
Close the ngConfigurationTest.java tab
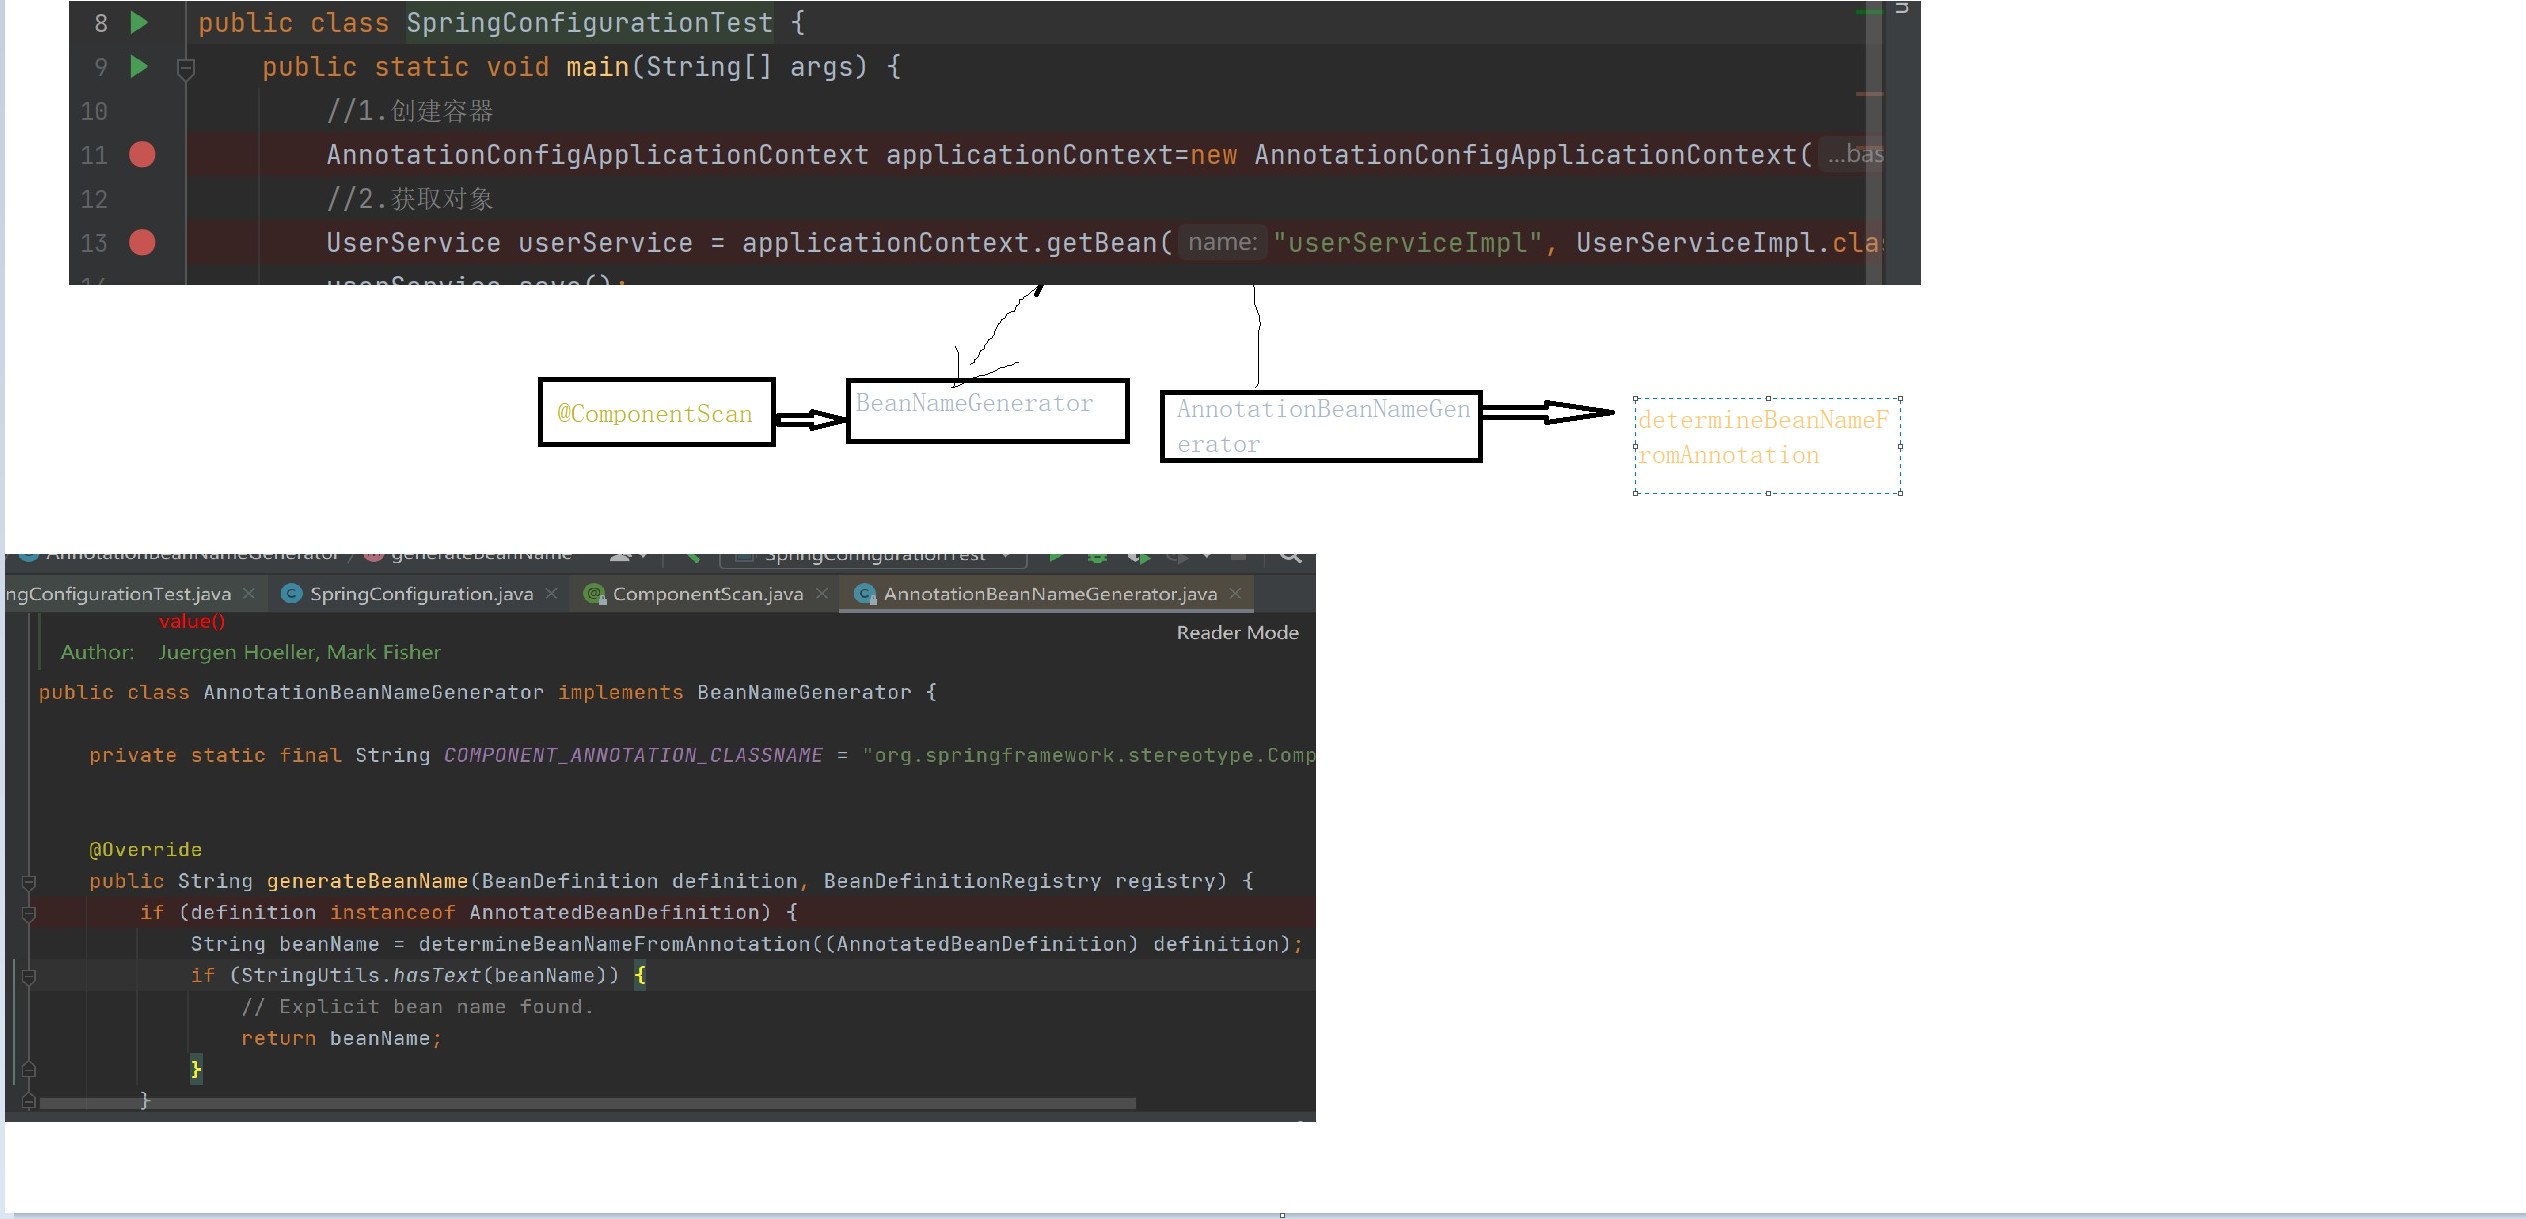249,594
